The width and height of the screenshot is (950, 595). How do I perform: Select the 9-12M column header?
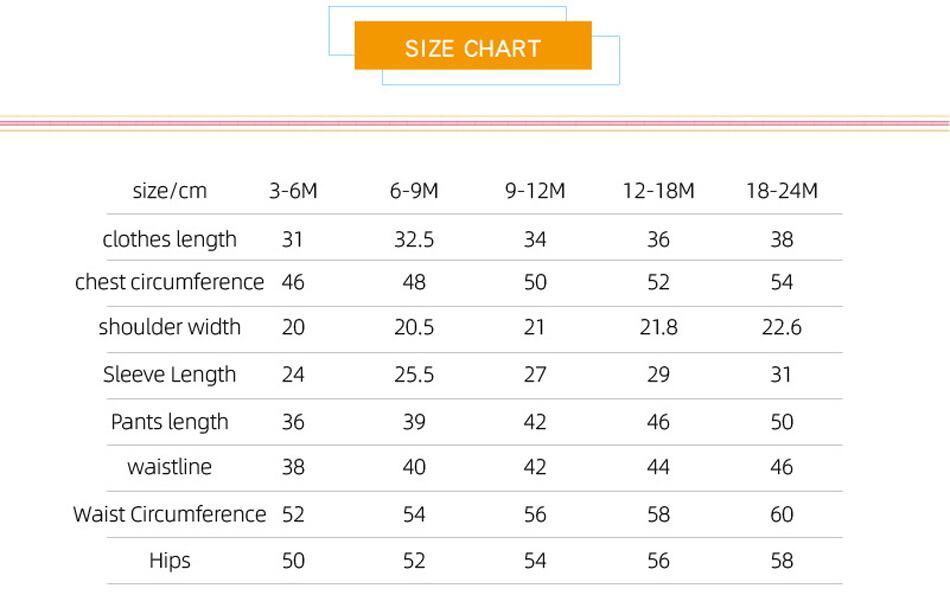(x=535, y=190)
